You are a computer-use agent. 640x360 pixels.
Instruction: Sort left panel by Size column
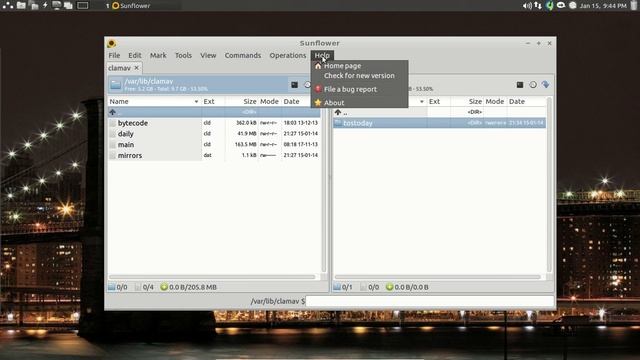(x=242, y=101)
